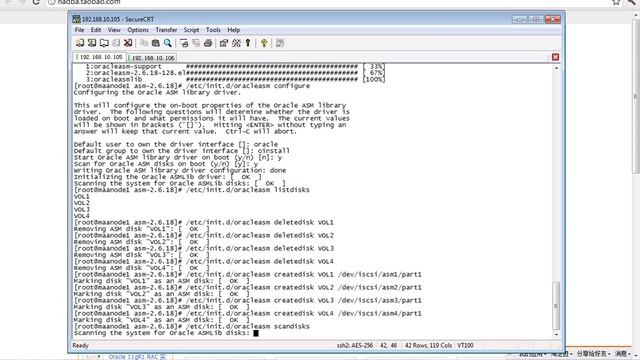The width and height of the screenshot is (640, 360).
Task: Click the VT100 status bar entry
Action: [x=465, y=345]
